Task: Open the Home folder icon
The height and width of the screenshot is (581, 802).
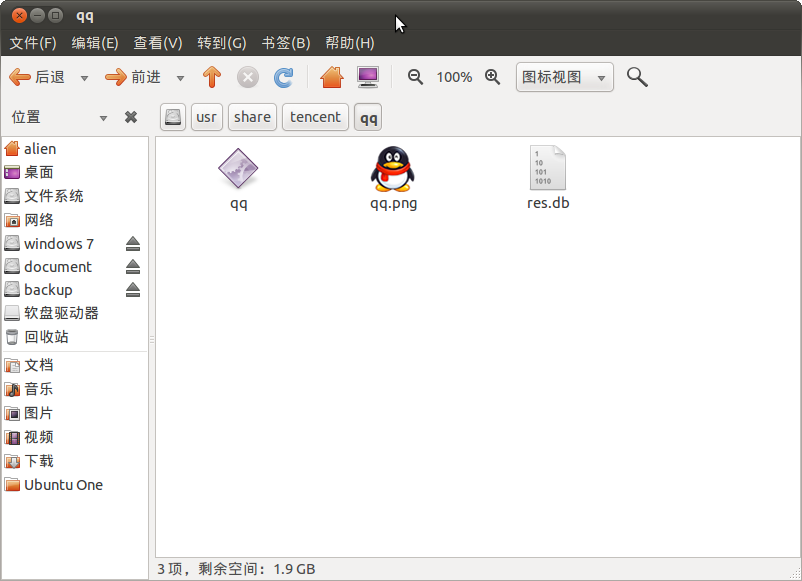Action: coord(331,78)
